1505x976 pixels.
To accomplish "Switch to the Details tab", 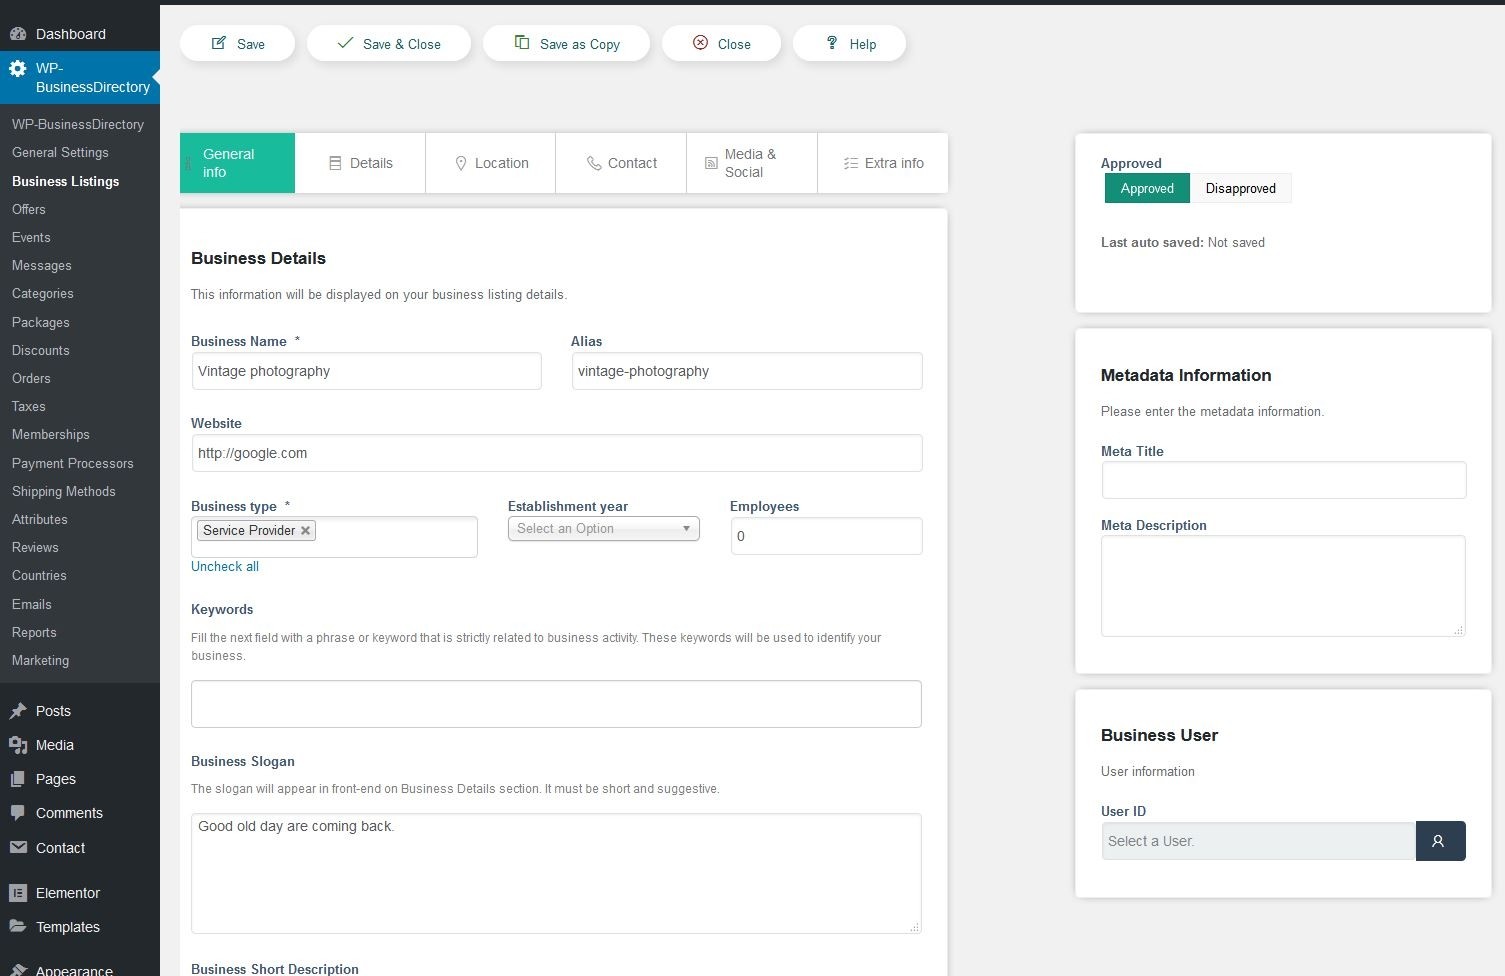I will pyautogui.click(x=360, y=163).
